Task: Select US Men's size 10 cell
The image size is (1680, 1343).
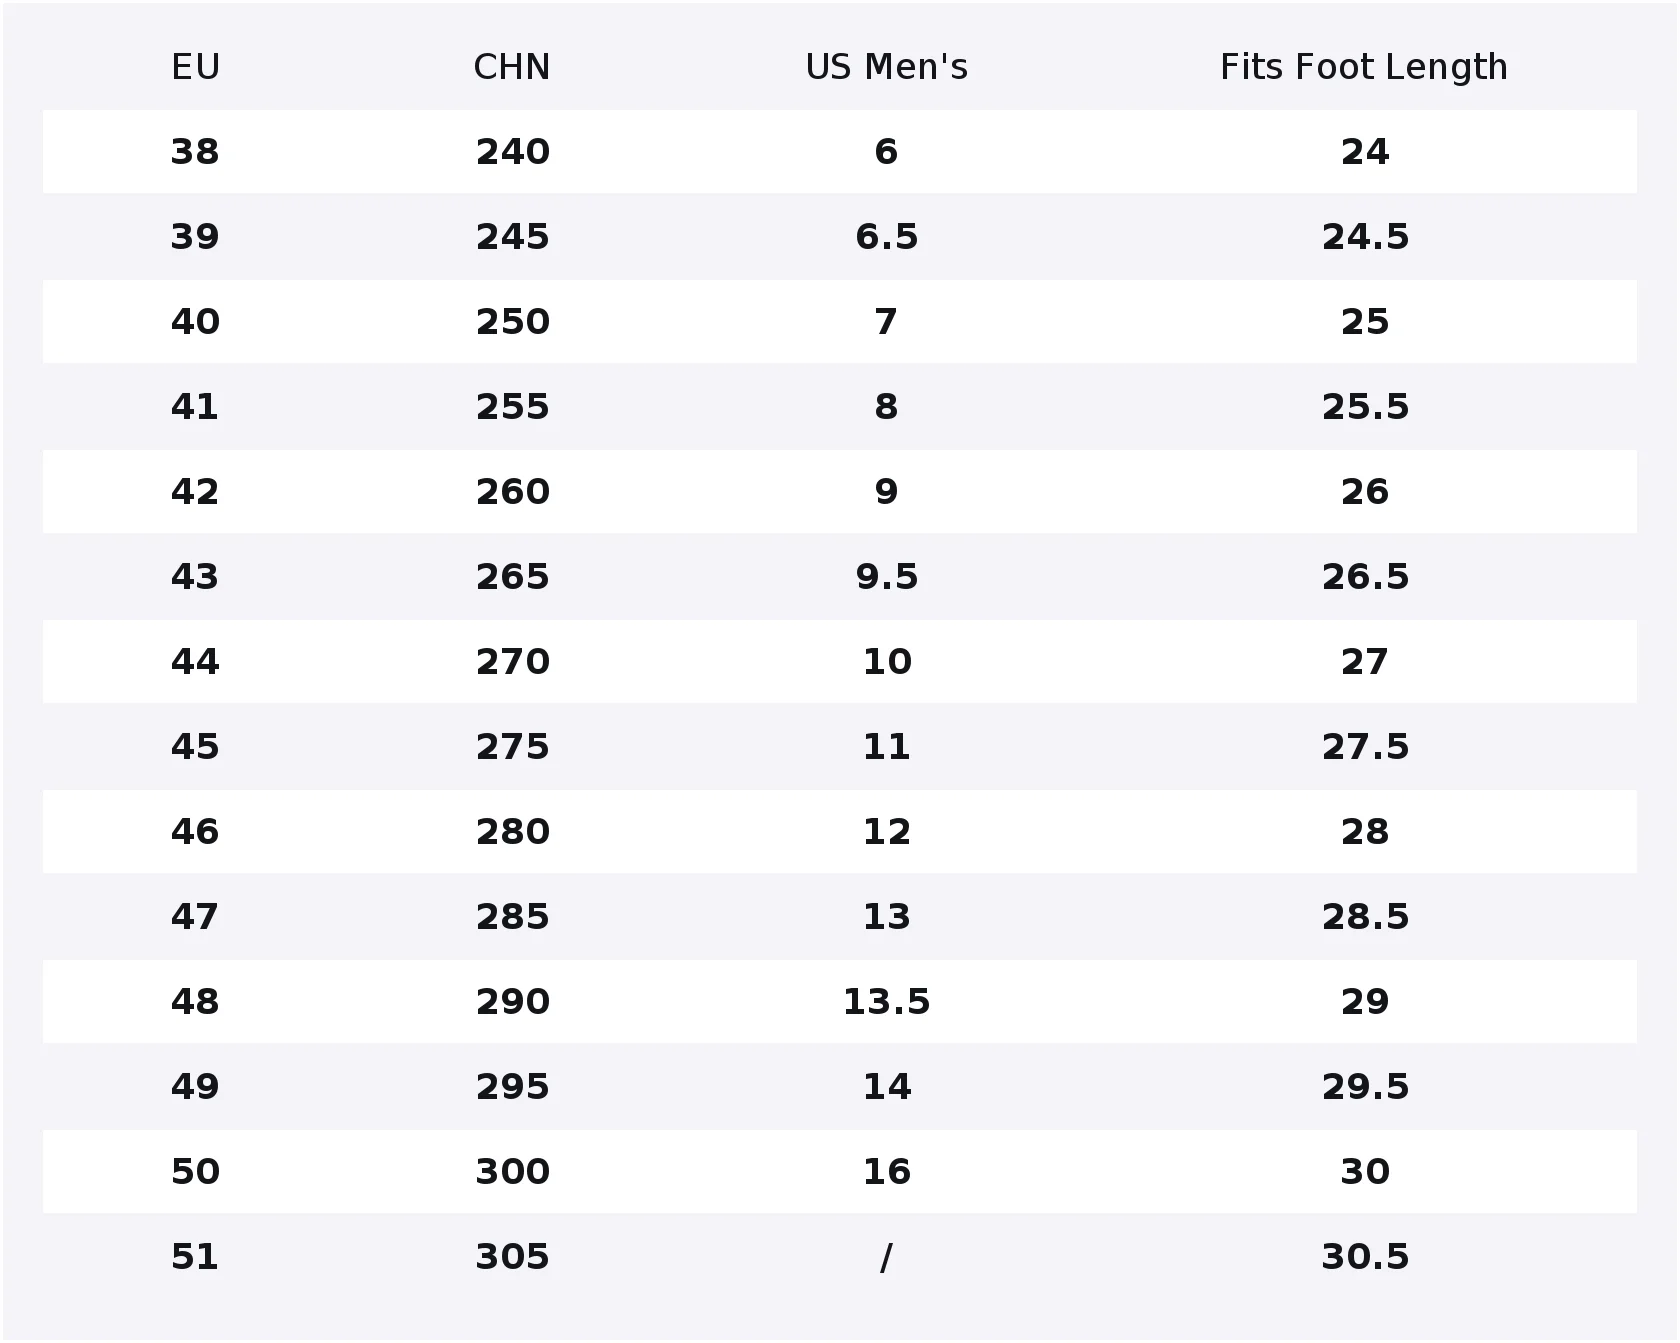Action: [x=887, y=662]
